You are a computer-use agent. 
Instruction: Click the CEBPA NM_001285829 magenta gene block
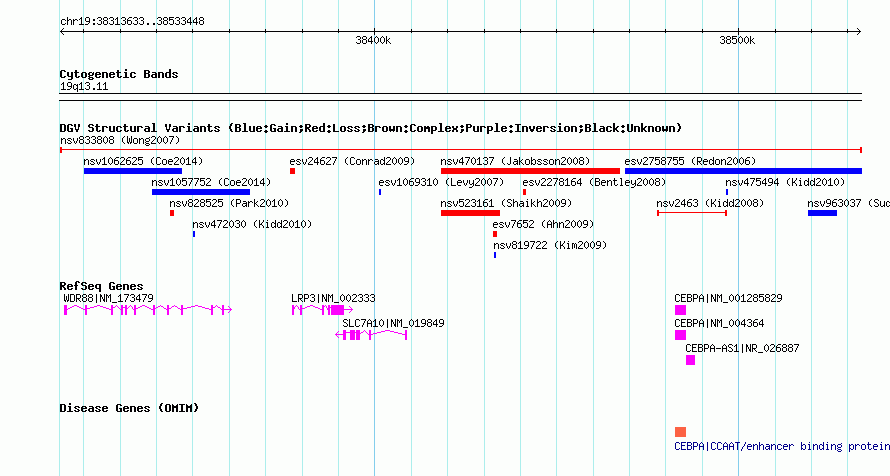click(680, 310)
